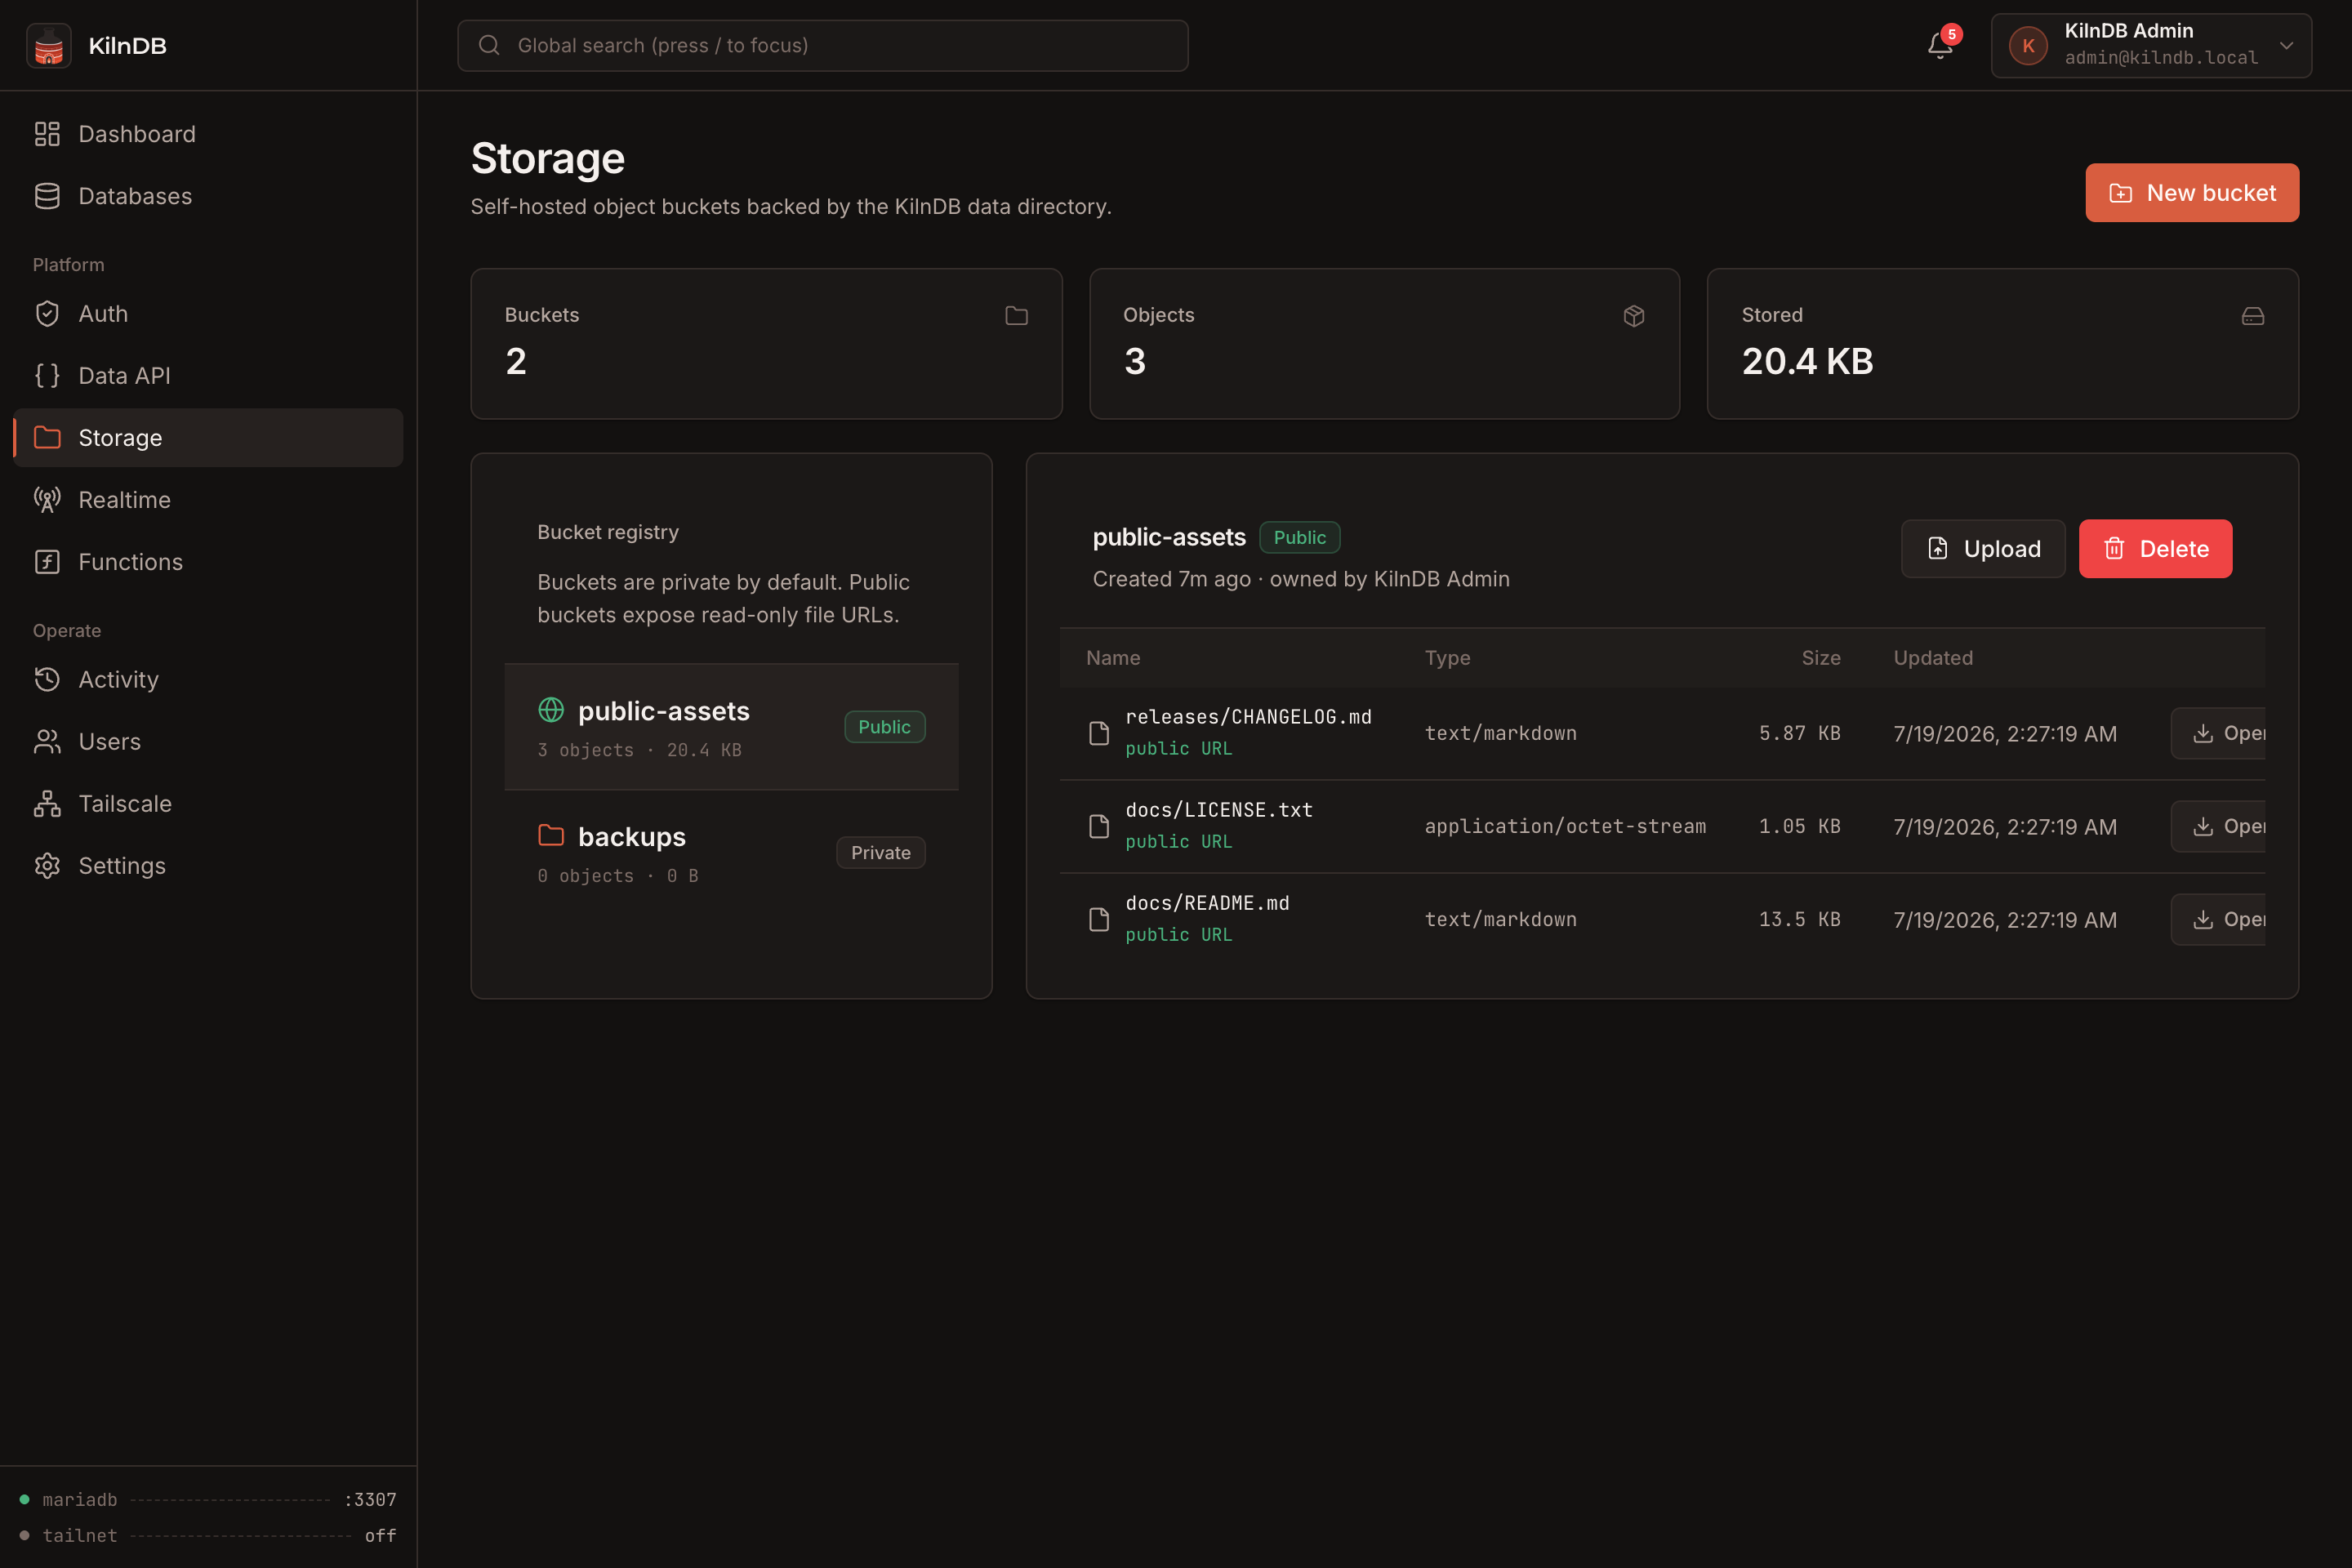Focus the Global search field

click(822, 45)
